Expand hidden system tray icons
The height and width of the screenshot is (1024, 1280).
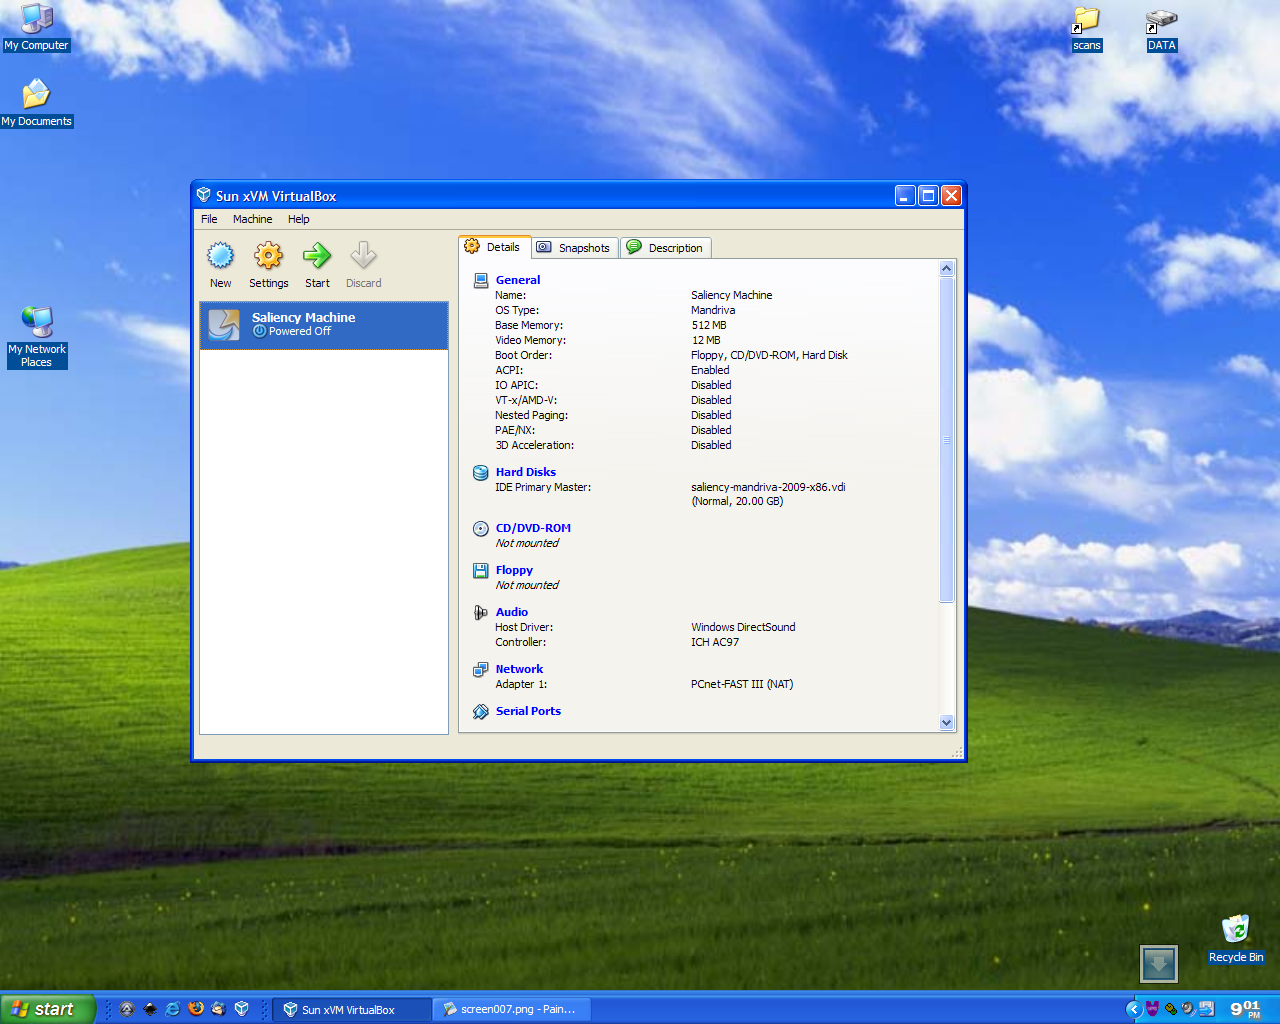coord(1133,1009)
